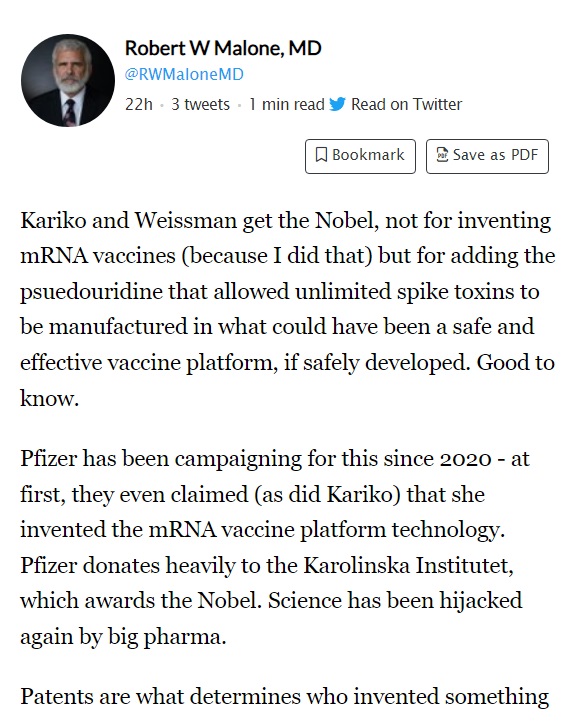Click the Twitter bird icon
Screen dimensions: 588x722
click(338, 104)
